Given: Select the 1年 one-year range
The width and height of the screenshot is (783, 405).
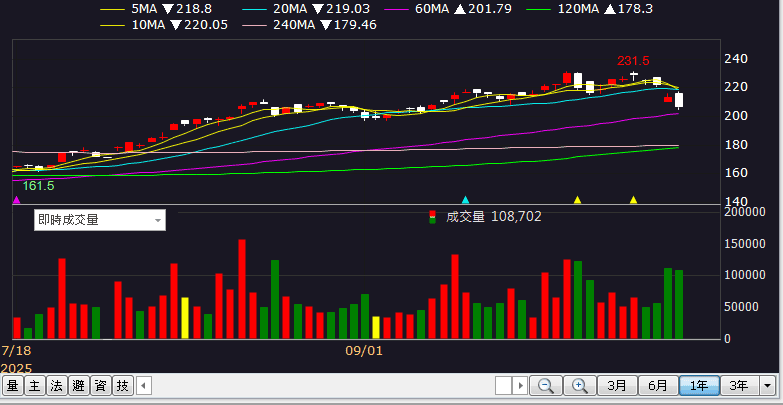Looking at the screenshot, I should click(x=698, y=385).
